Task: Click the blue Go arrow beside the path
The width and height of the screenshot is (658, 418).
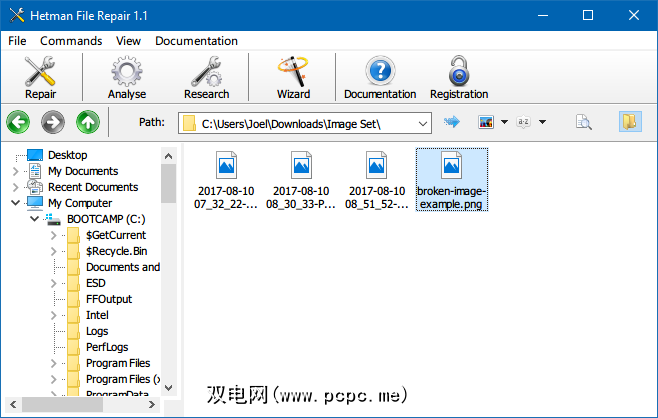Action: tap(452, 122)
